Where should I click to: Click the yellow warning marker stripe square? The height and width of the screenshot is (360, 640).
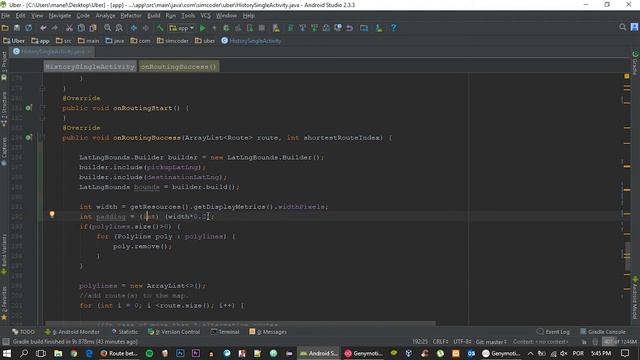(x=627, y=76)
